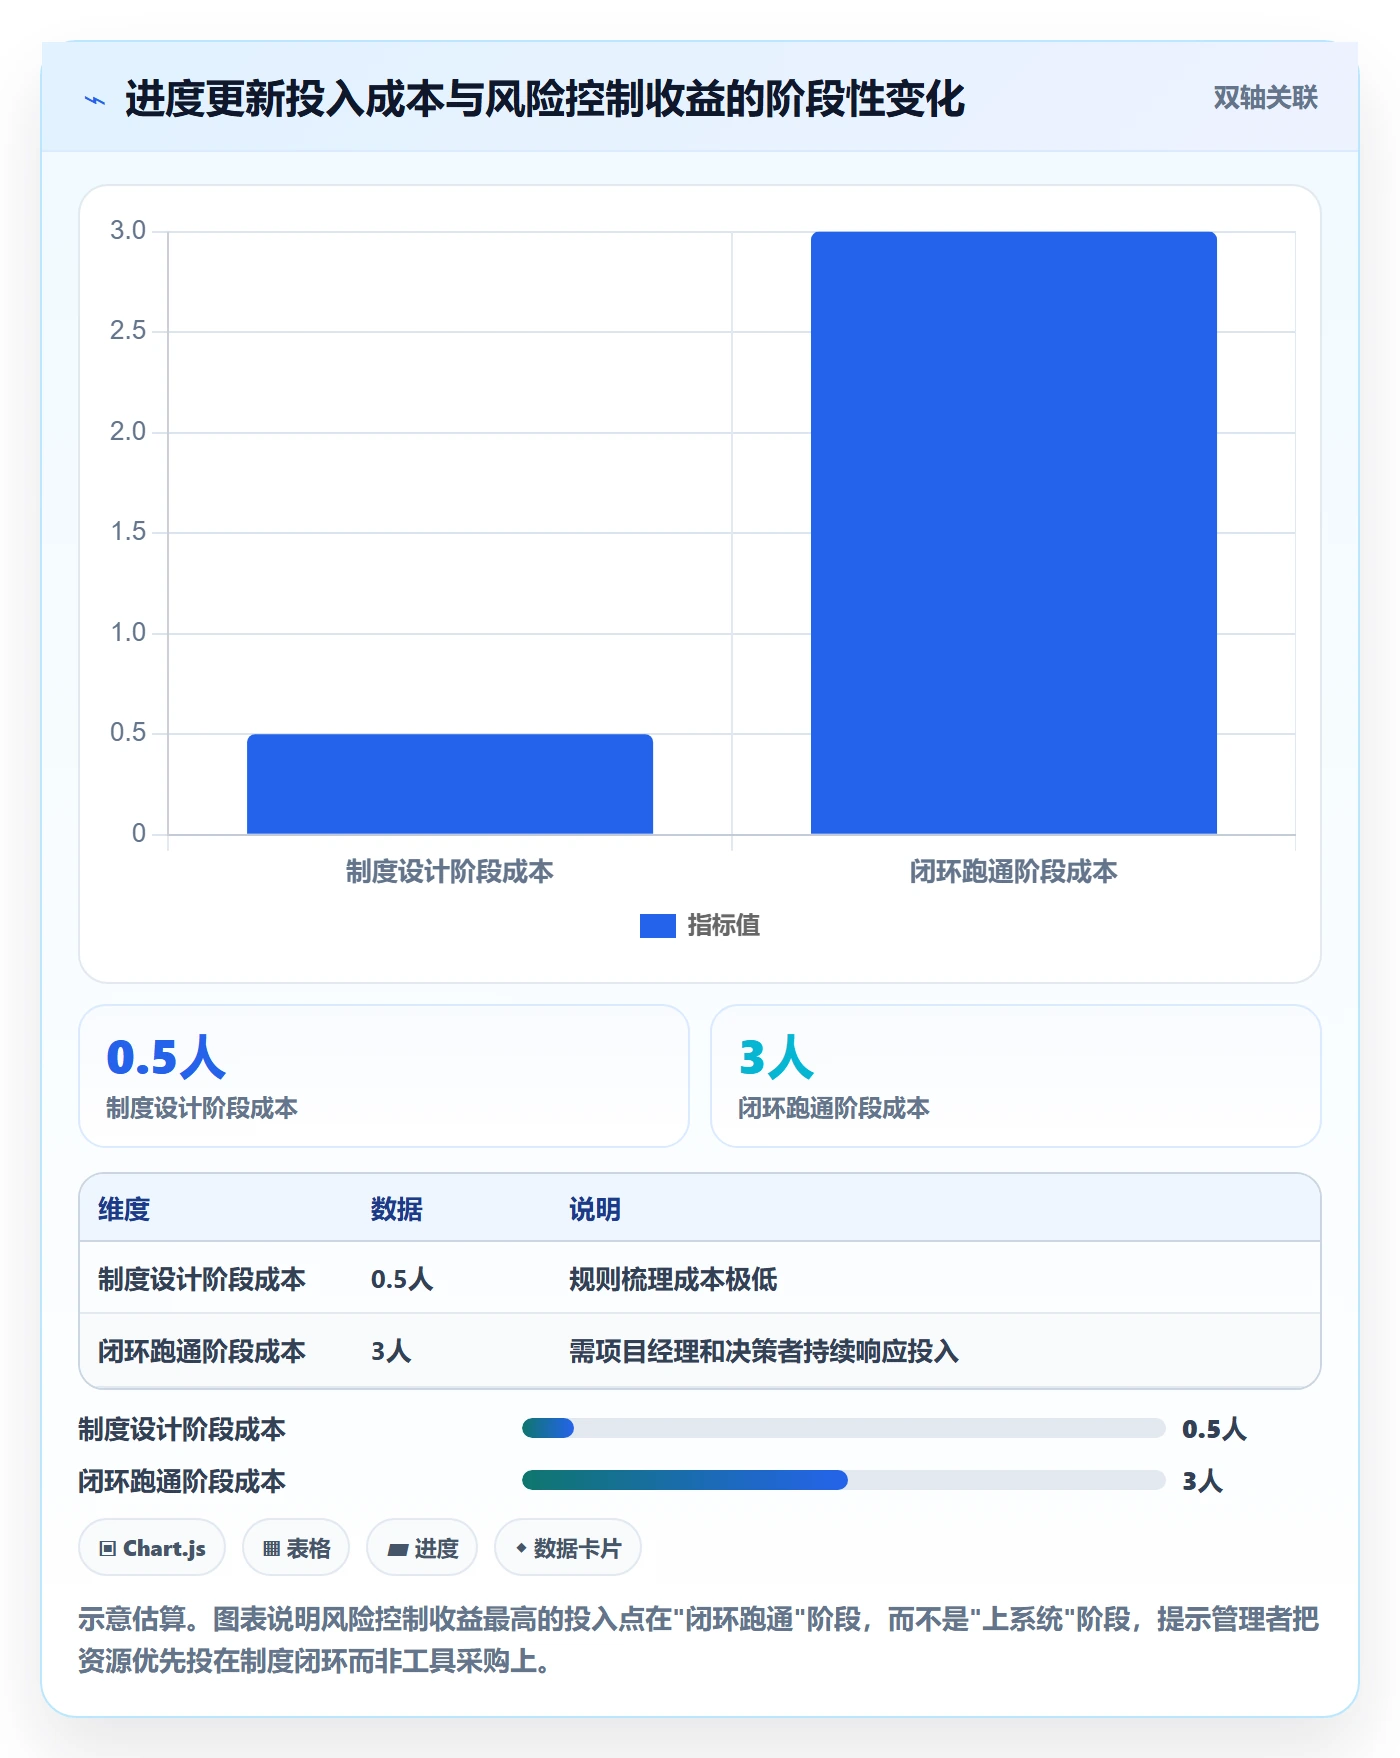Click the 说明 table column header

[x=595, y=1209]
